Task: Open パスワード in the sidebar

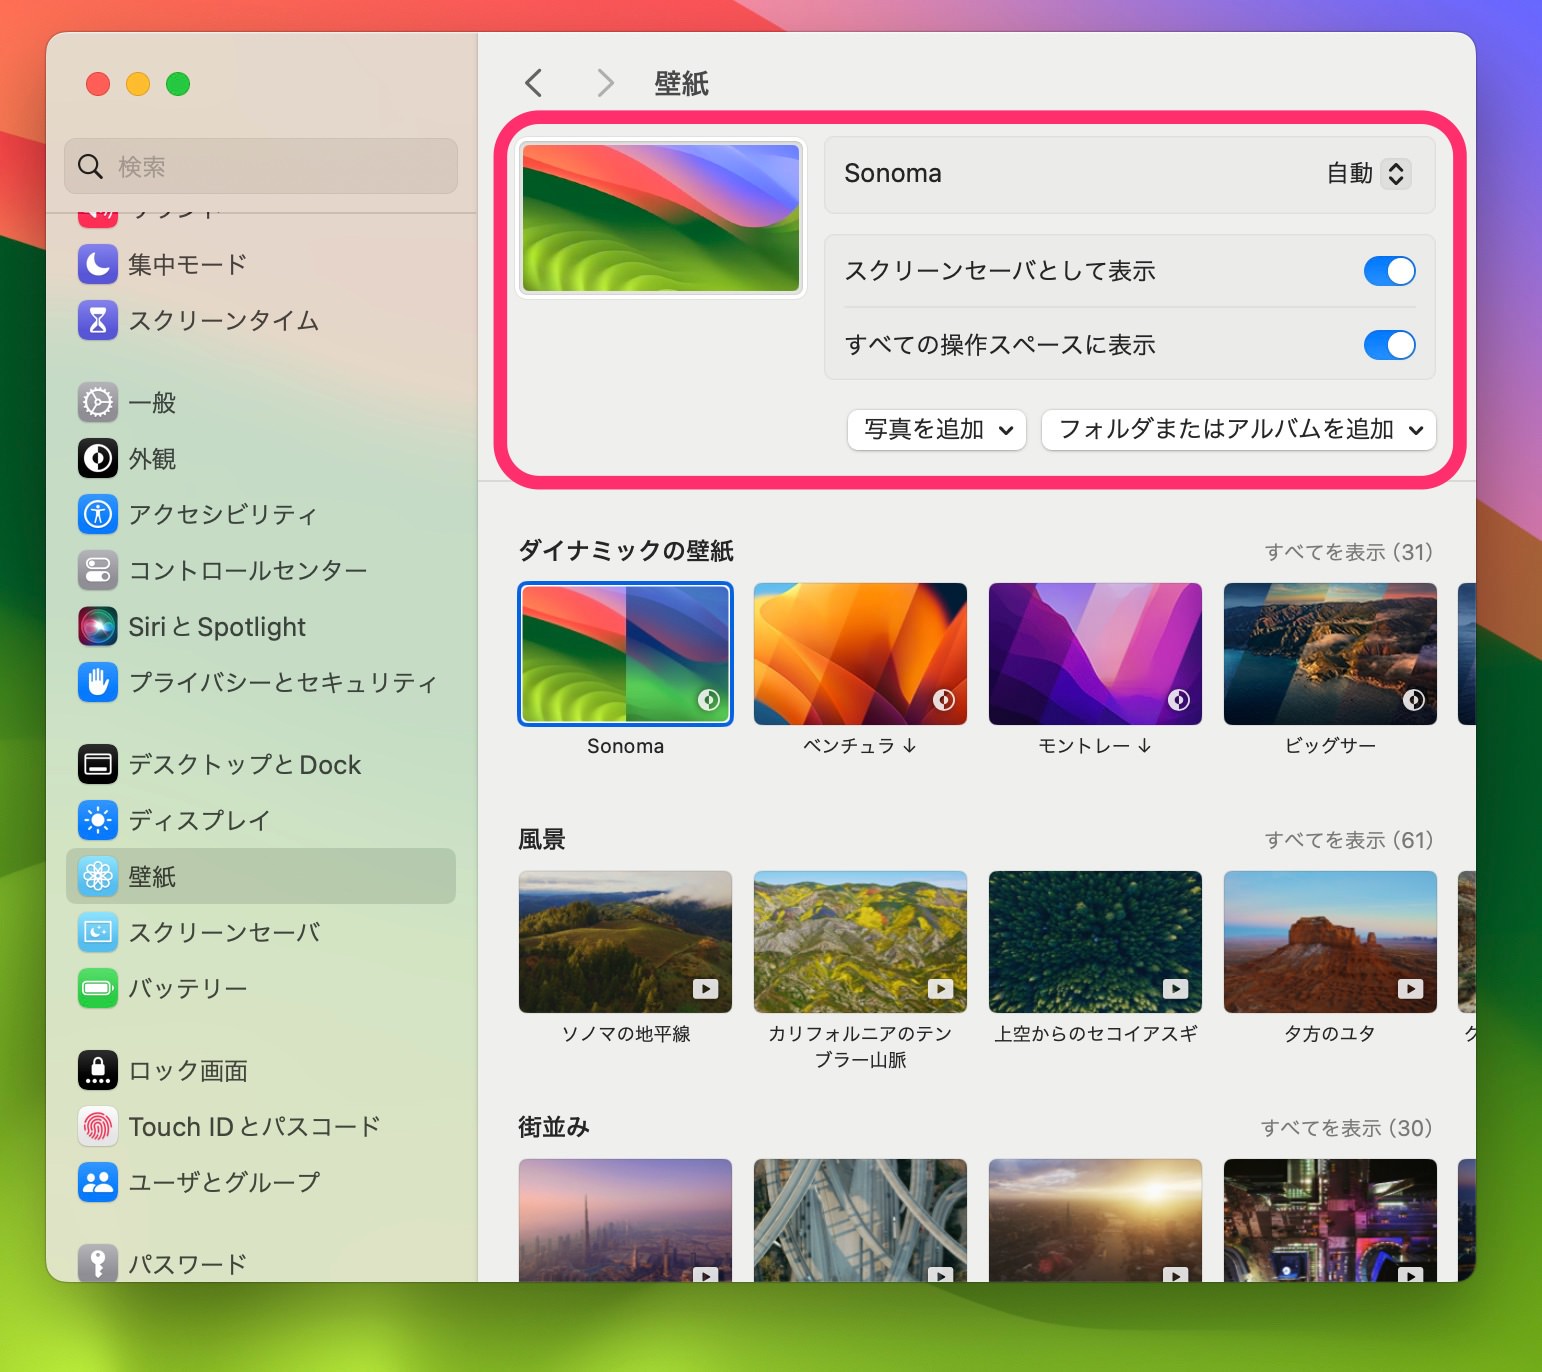Action: pyautogui.click(x=261, y=1263)
